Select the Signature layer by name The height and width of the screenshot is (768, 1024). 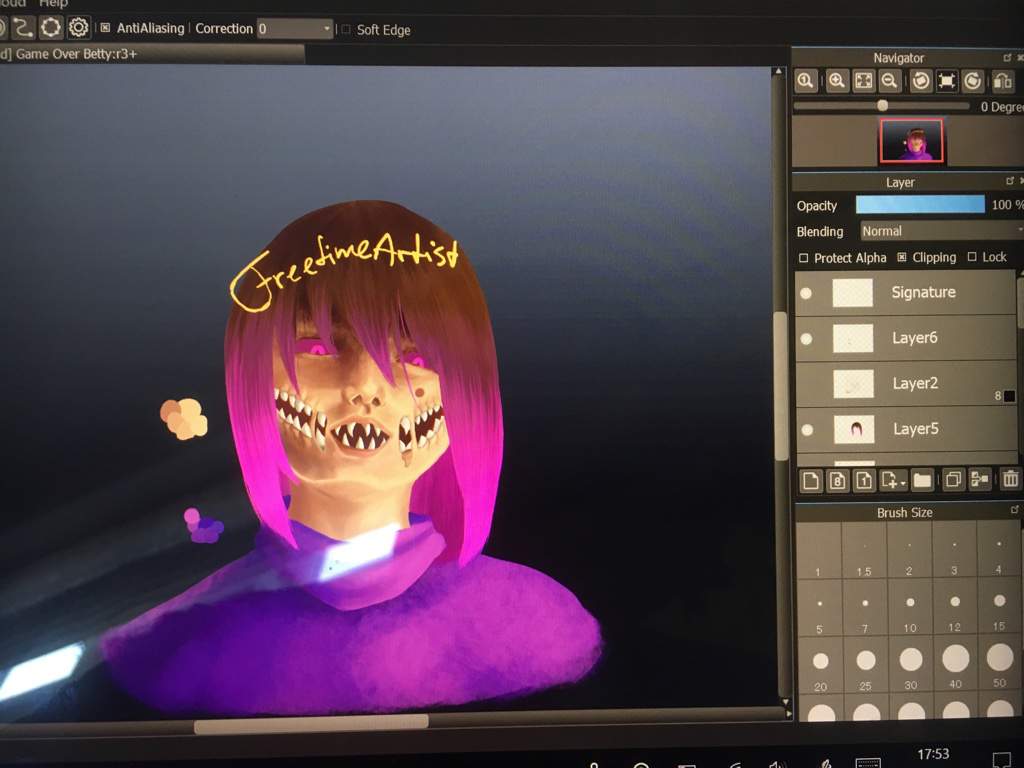pos(923,292)
